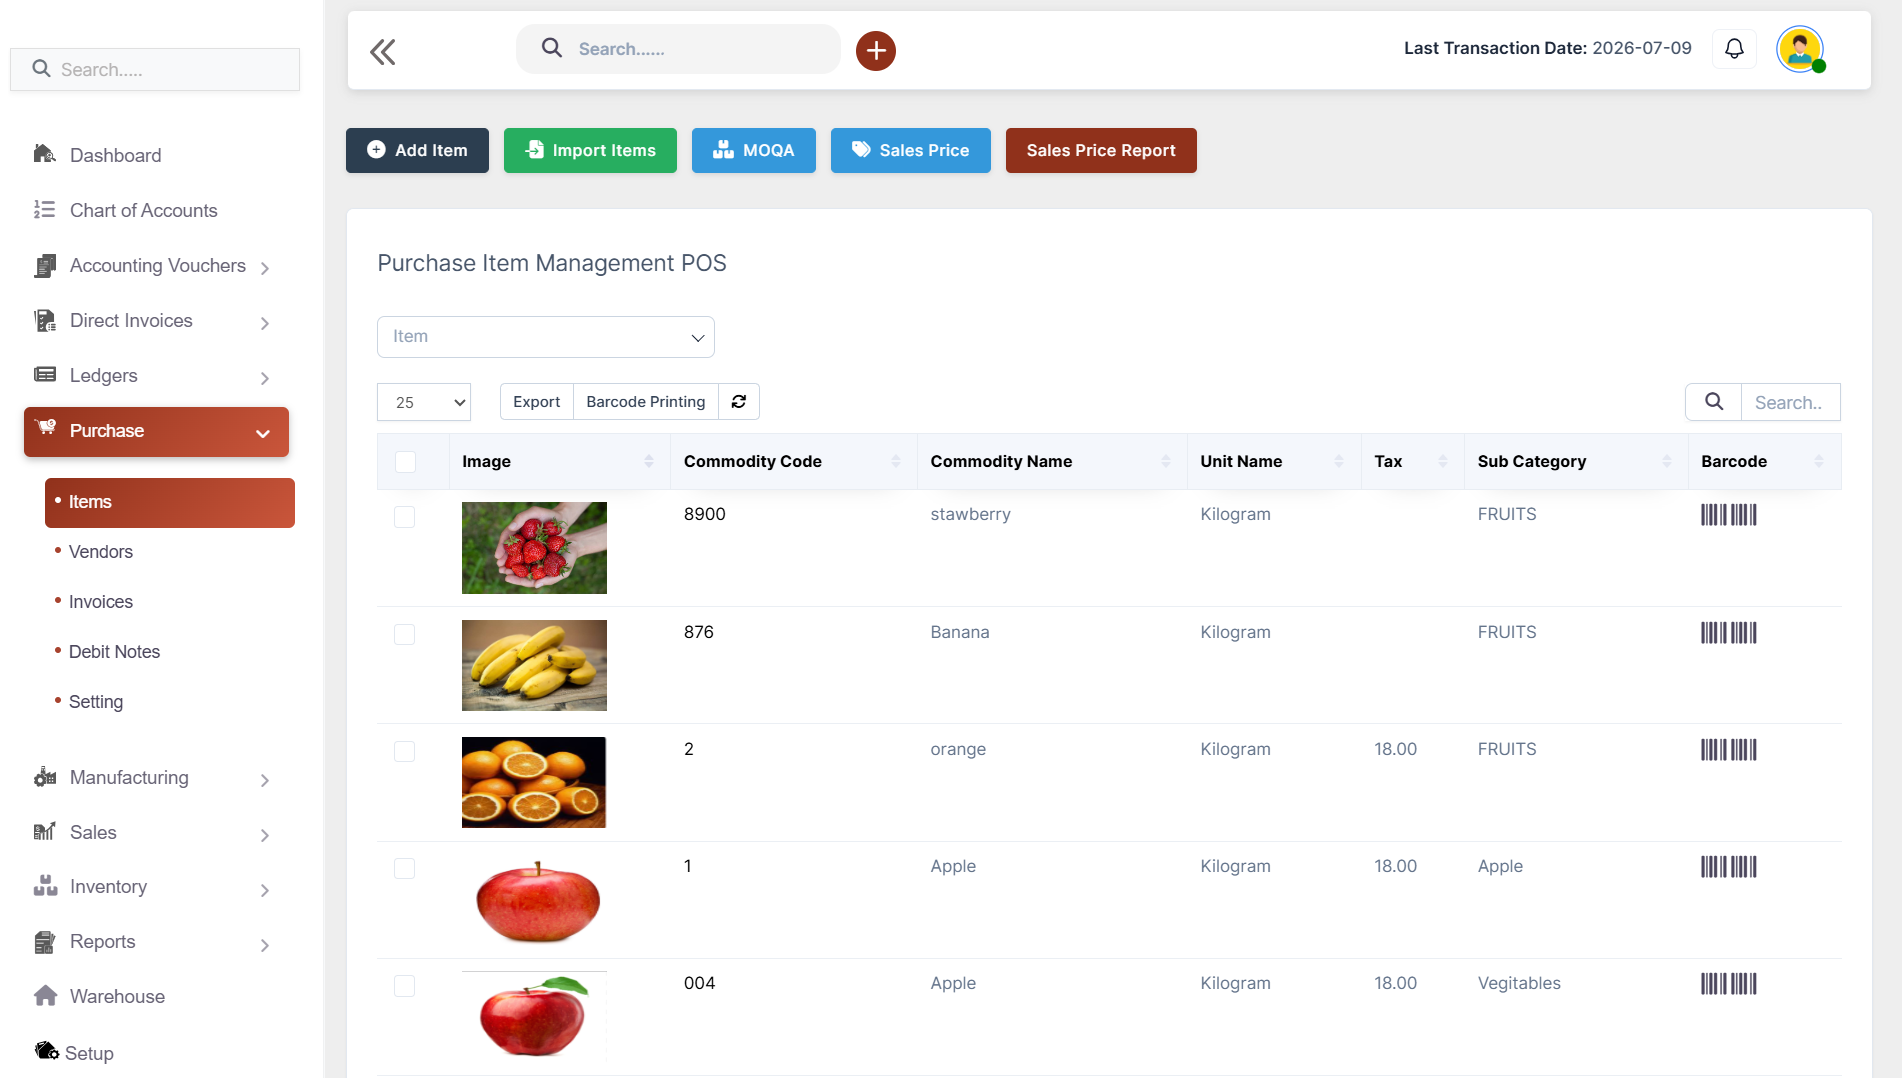The image size is (1902, 1078).
Task: Sort by Unit Name column arrows
Action: click(x=1338, y=461)
